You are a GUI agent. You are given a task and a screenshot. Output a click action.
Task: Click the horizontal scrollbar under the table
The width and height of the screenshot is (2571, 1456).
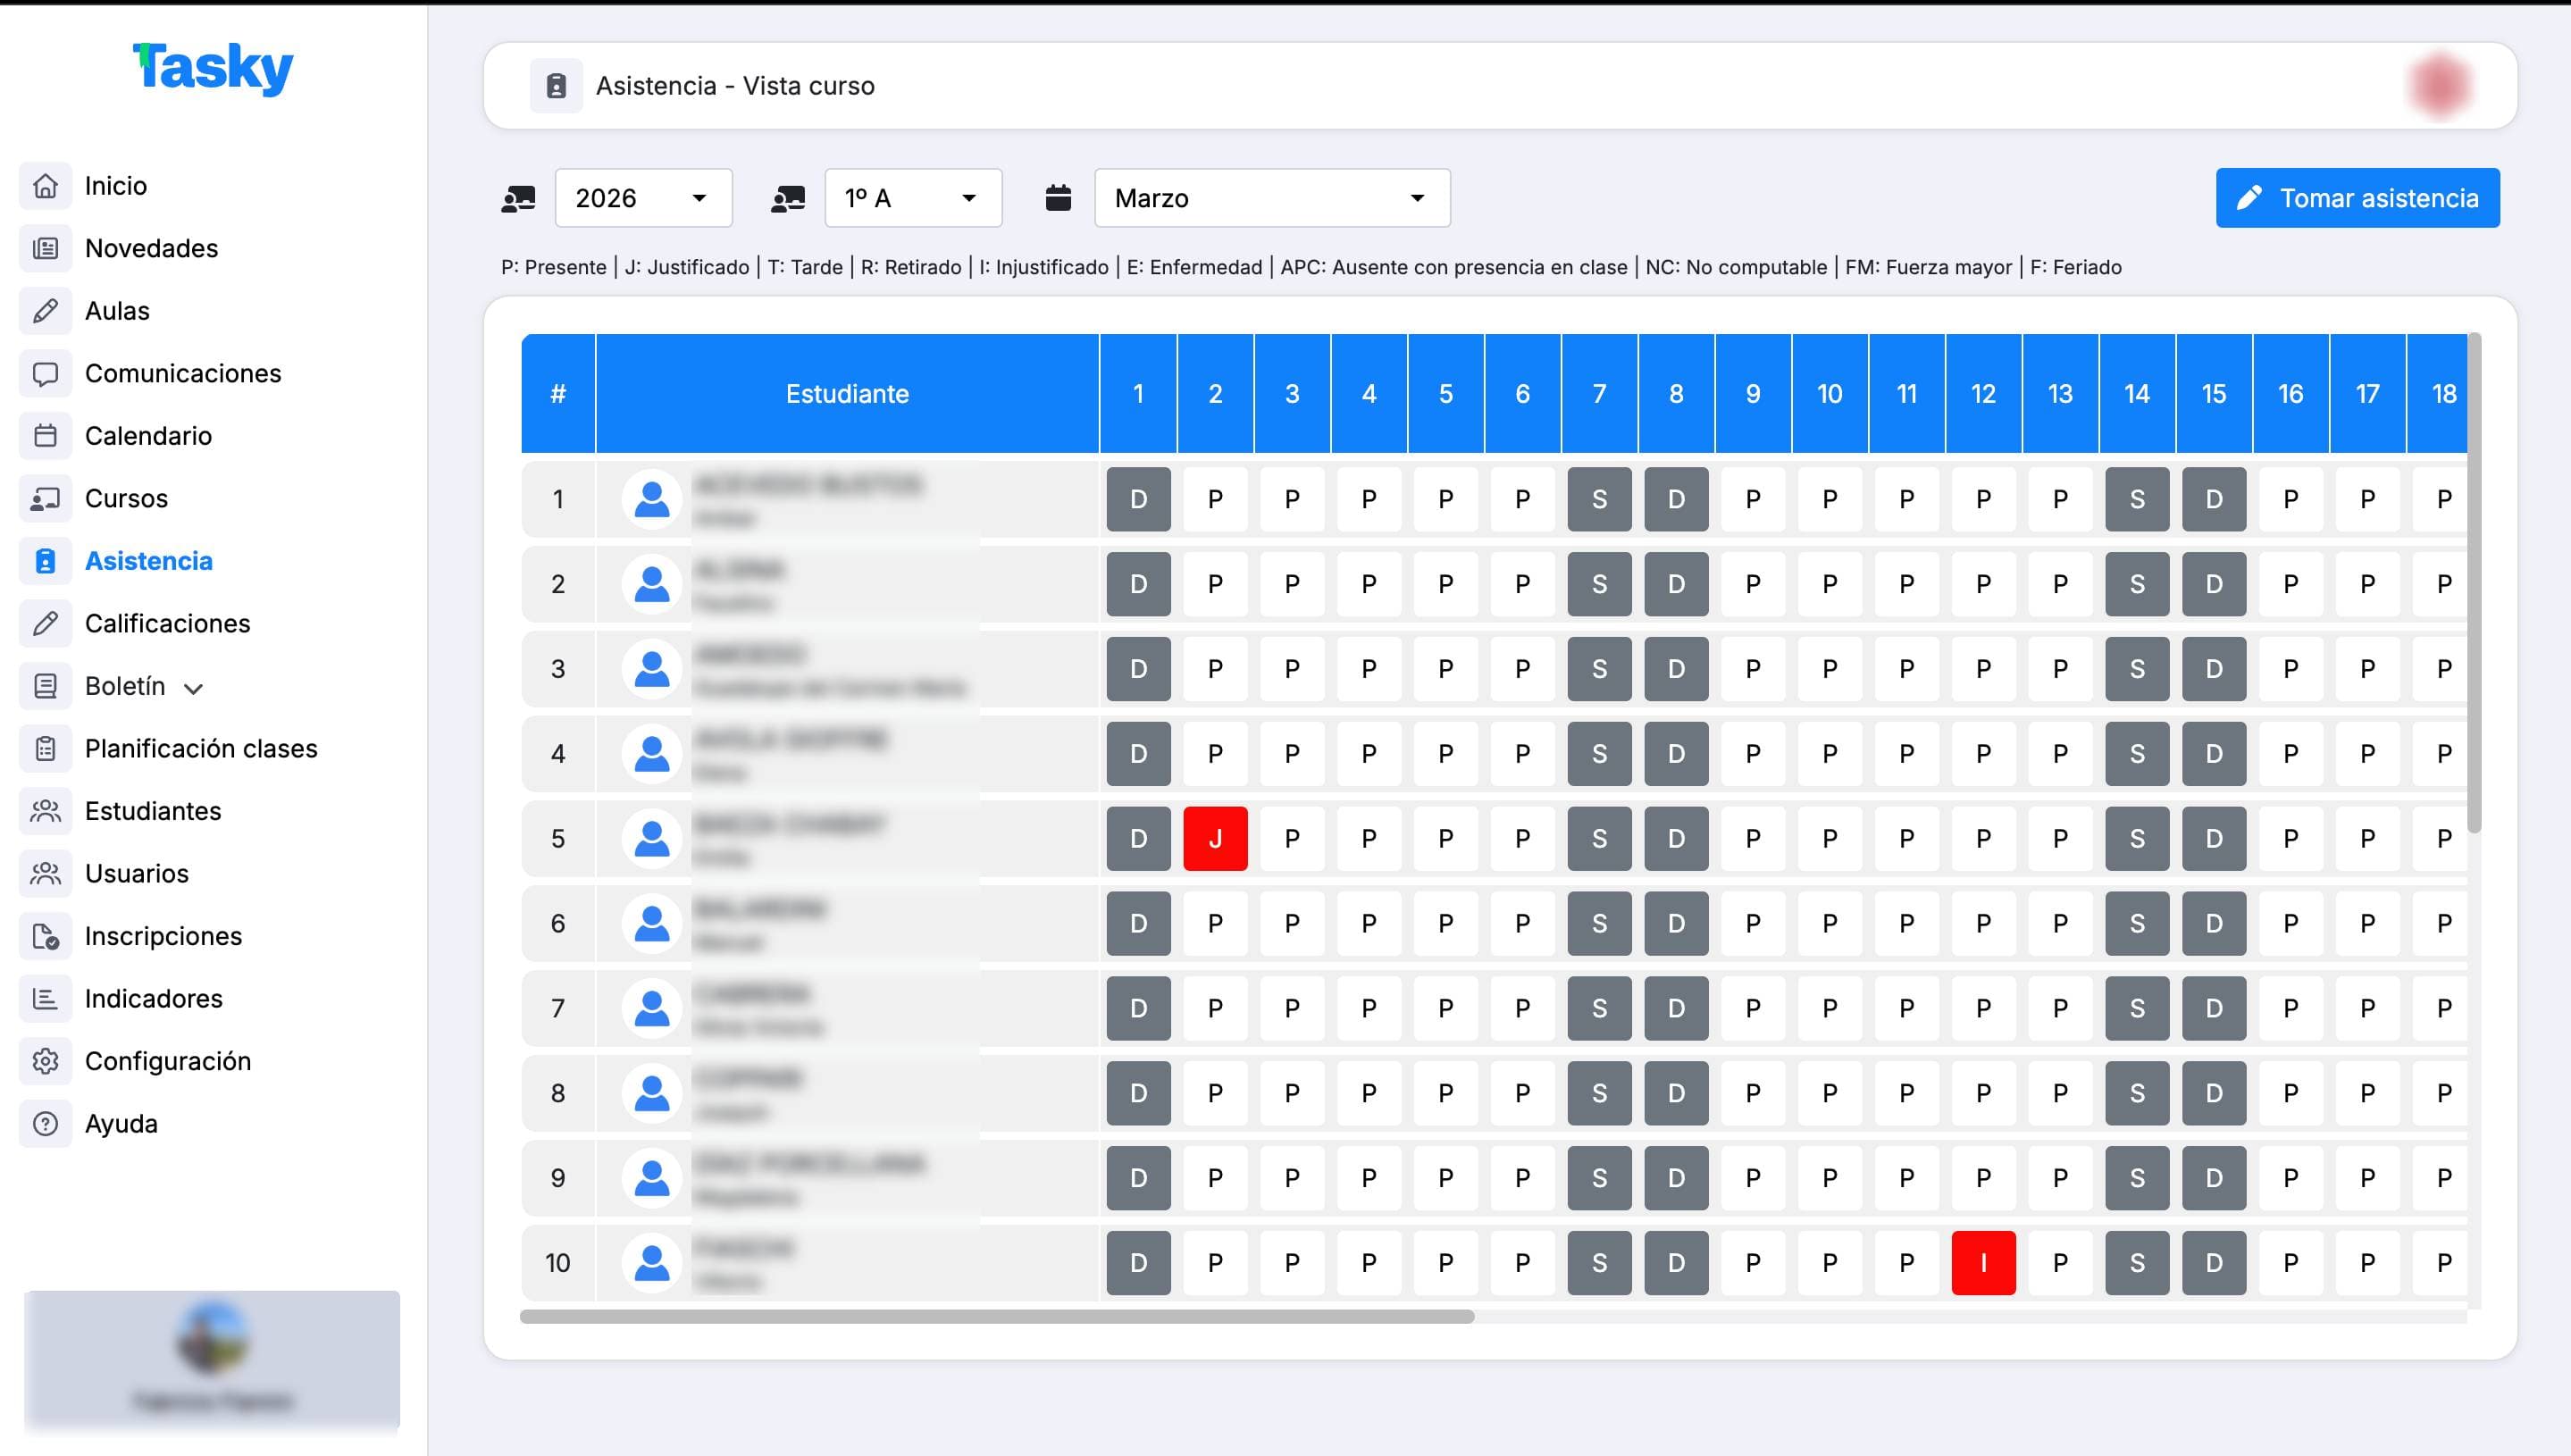coord(997,1316)
